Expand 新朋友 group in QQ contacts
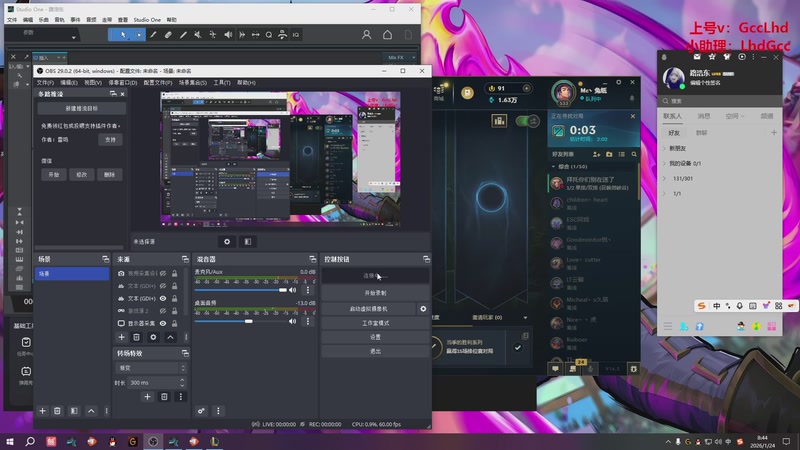The width and height of the screenshot is (800, 450). pyautogui.click(x=664, y=148)
